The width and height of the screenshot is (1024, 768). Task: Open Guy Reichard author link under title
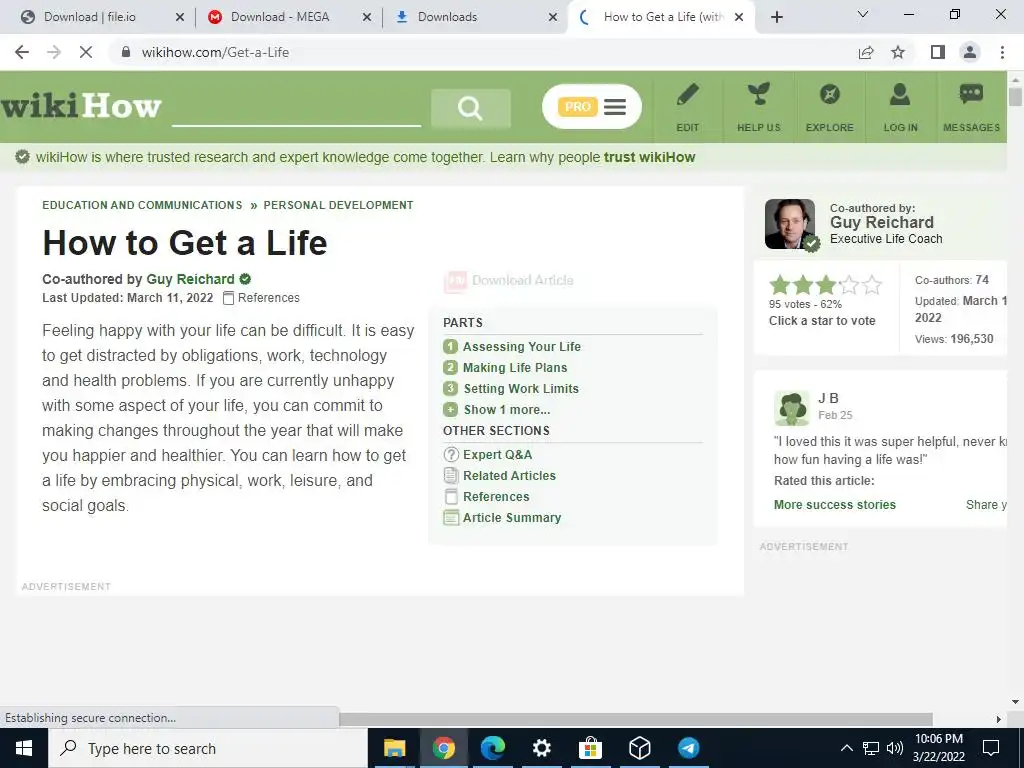(x=190, y=279)
